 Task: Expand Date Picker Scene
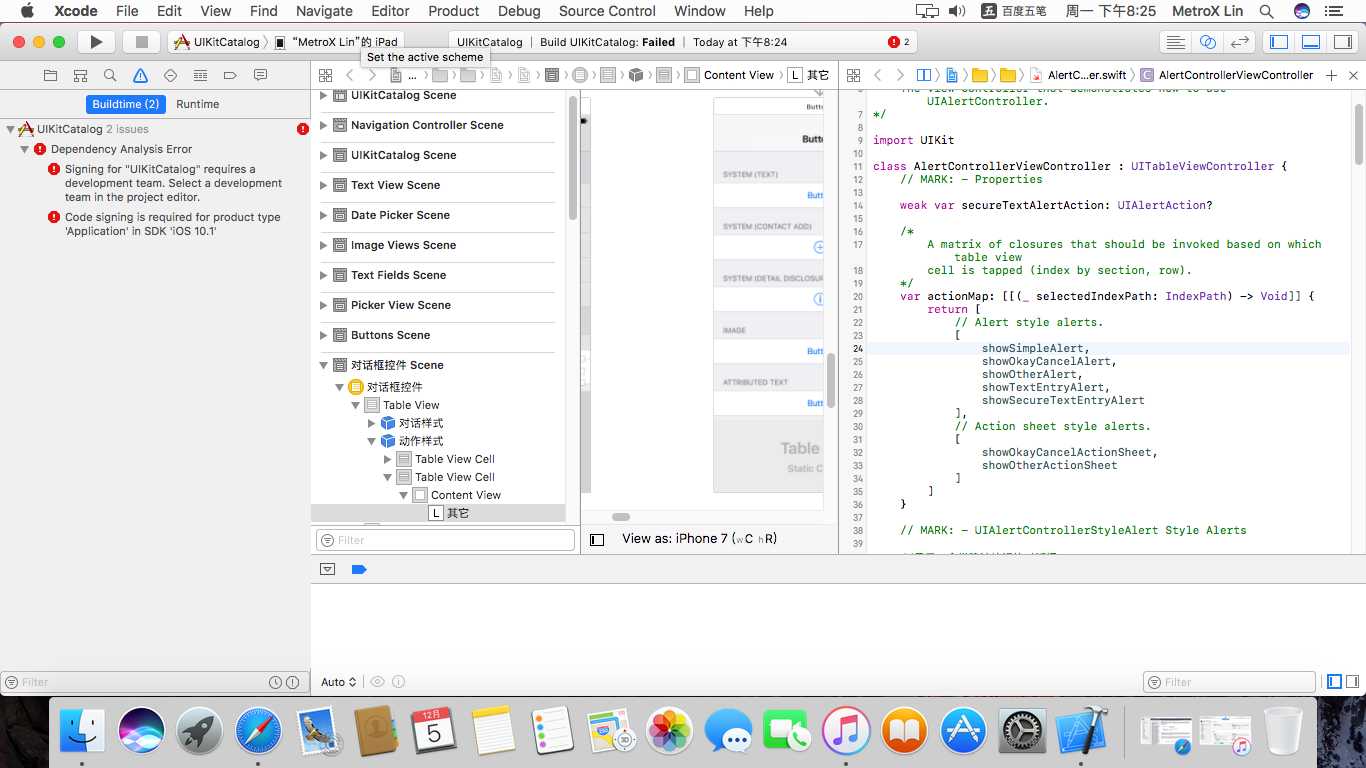click(323, 215)
